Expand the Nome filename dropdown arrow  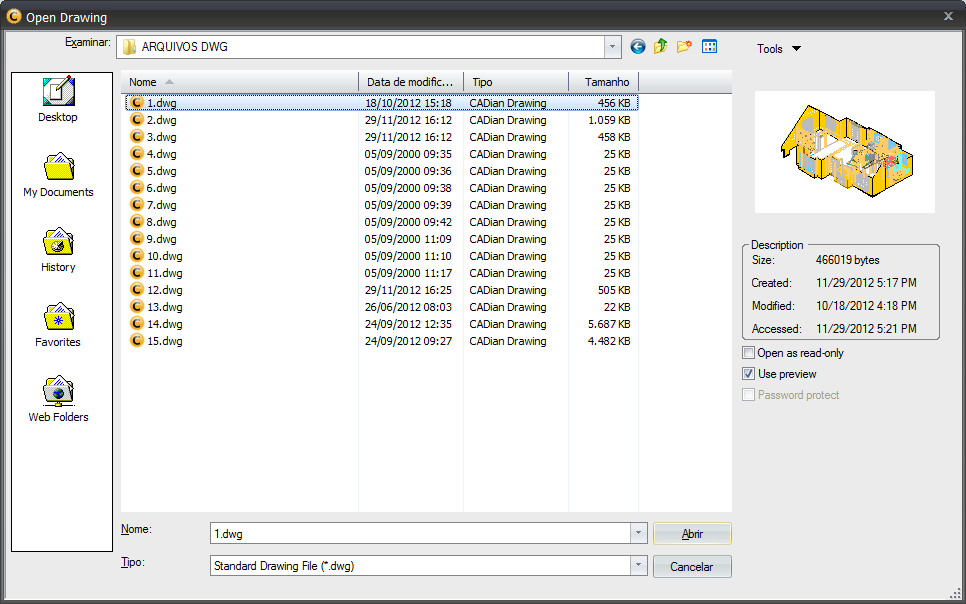(638, 534)
